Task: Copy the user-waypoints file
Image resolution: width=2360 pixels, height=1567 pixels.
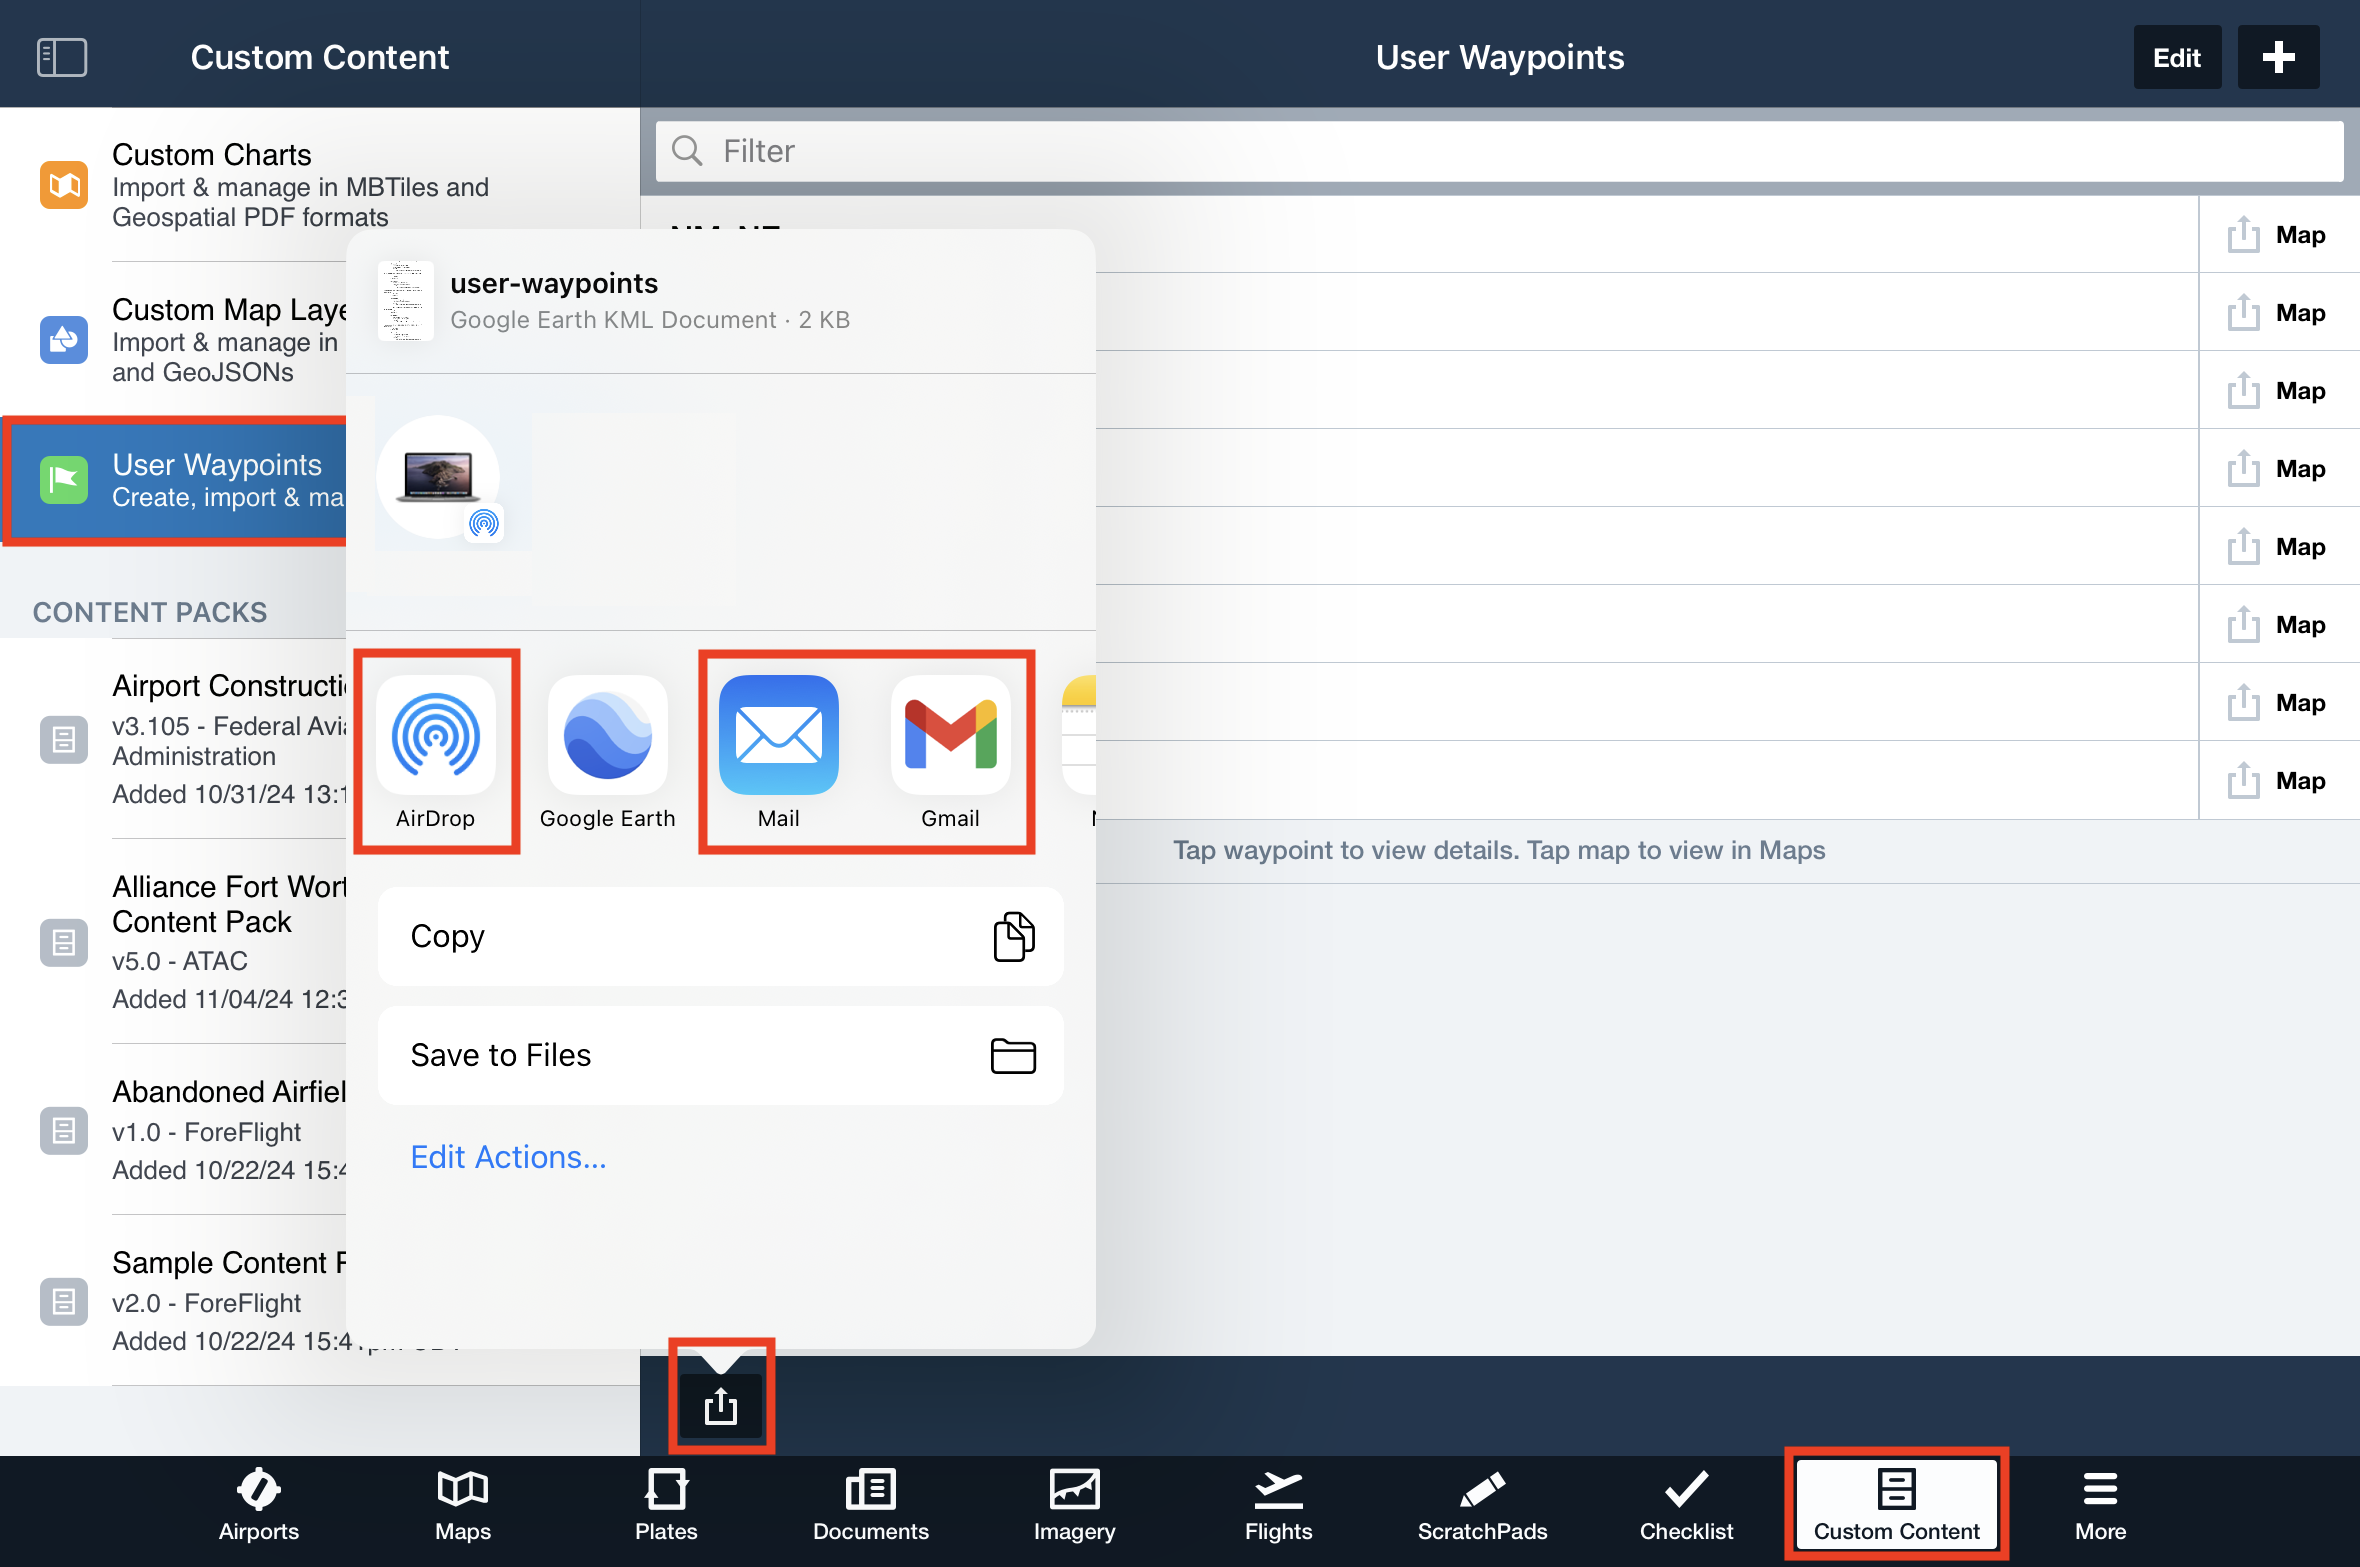Action: pyautogui.click(x=720, y=936)
